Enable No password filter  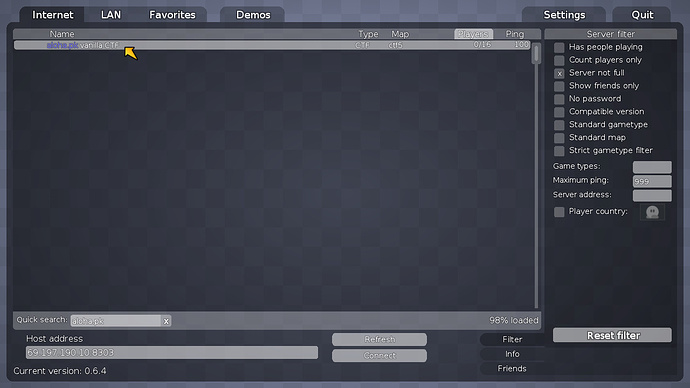pyautogui.click(x=559, y=99)
